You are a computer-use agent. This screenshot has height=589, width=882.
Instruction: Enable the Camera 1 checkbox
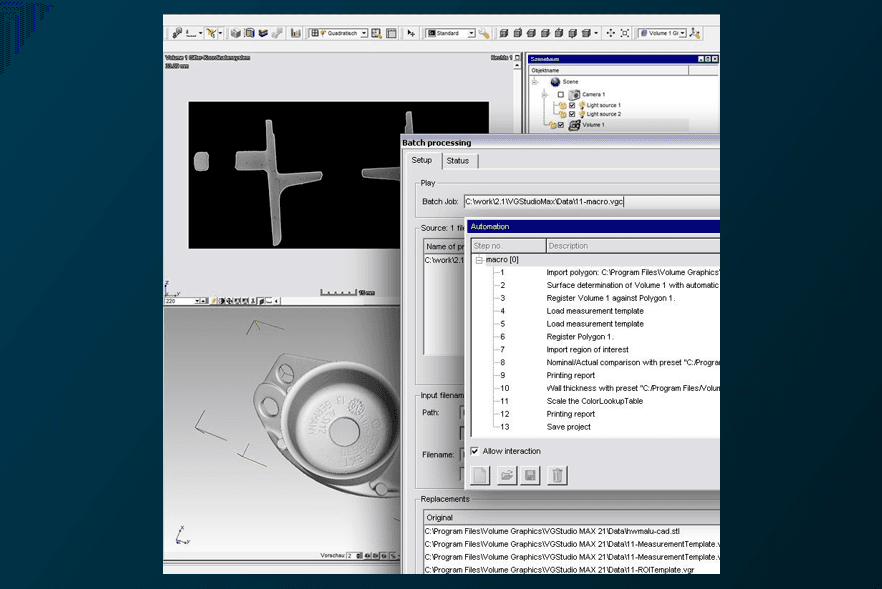(x=561, y=94)
